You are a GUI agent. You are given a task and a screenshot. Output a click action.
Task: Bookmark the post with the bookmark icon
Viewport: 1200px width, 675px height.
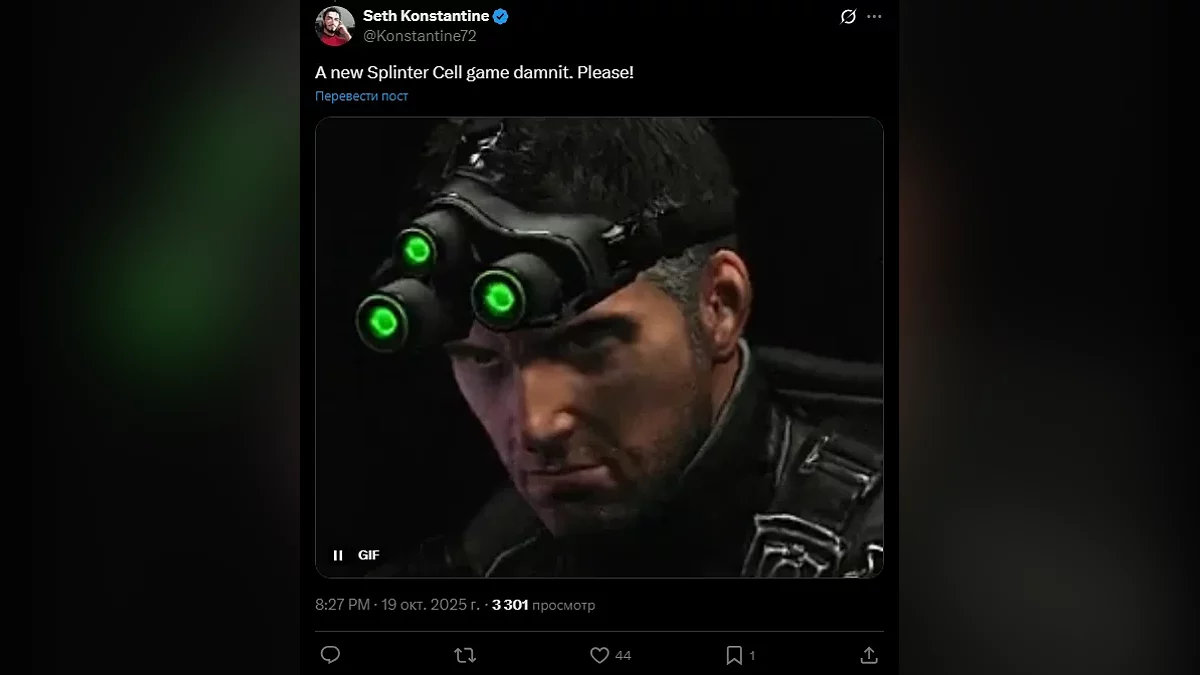pyautogui.click(x=734, y=655)
